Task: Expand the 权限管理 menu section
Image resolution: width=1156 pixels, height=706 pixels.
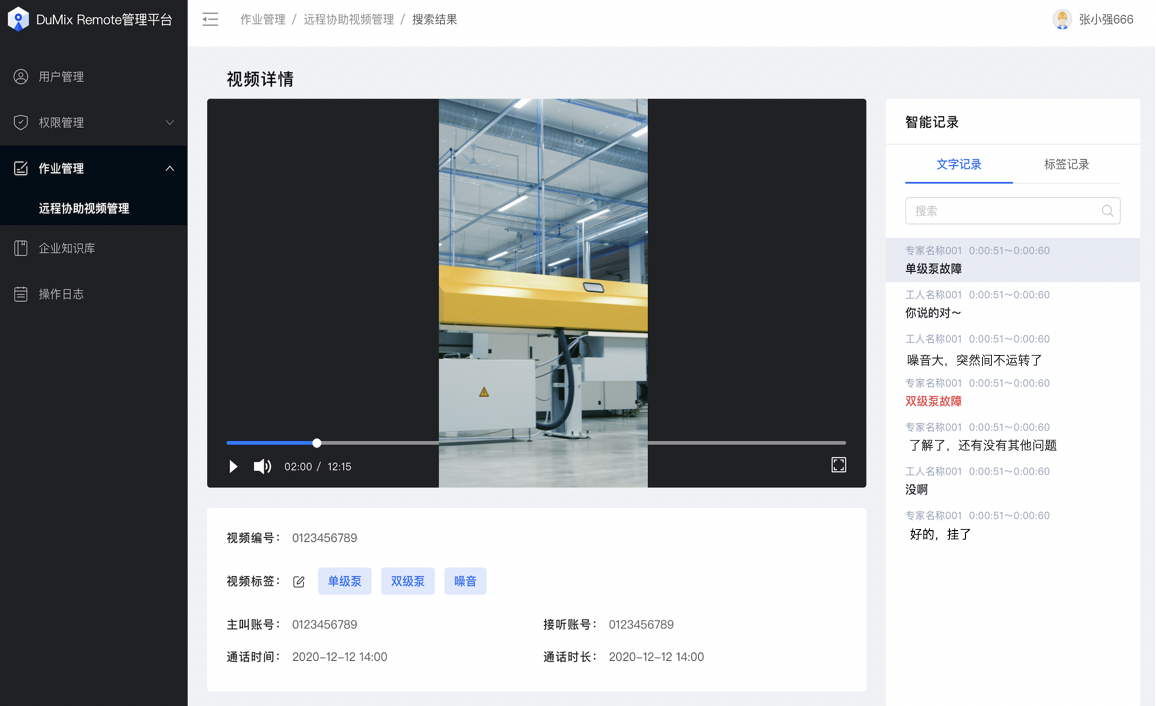Action: pyautogui.click(x=169, y=122)
